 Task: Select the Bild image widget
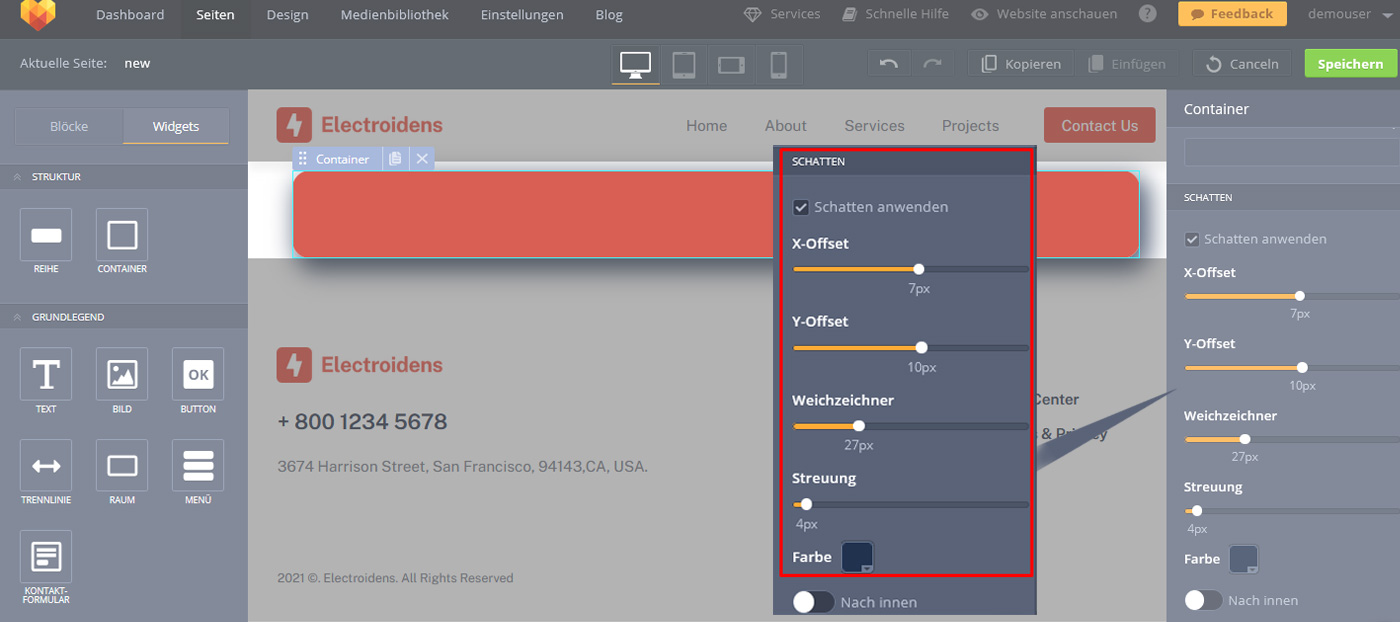point(122,374)
